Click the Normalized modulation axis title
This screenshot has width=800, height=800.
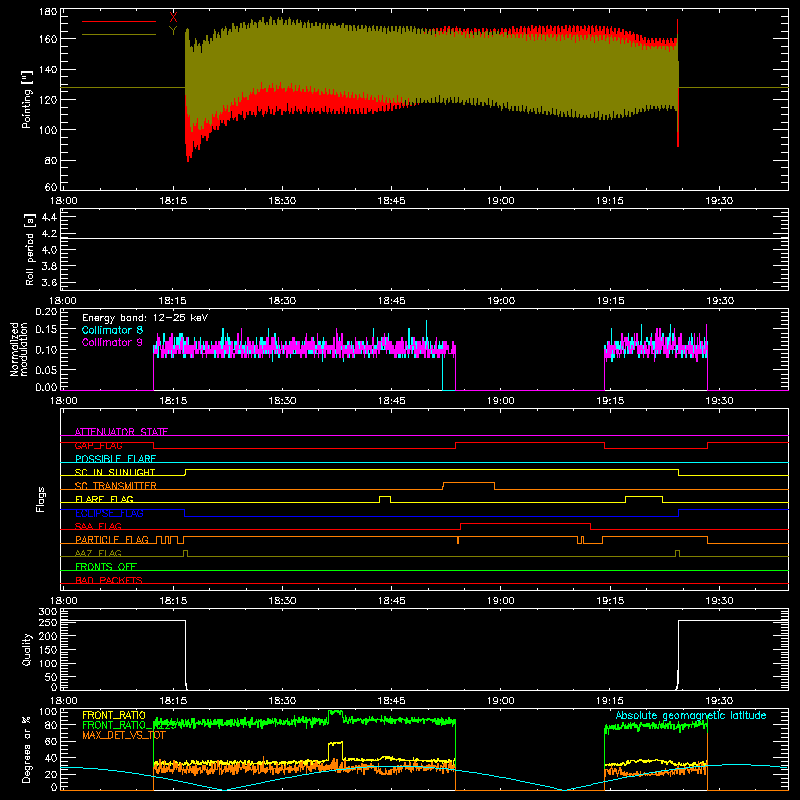click(19, 349)
